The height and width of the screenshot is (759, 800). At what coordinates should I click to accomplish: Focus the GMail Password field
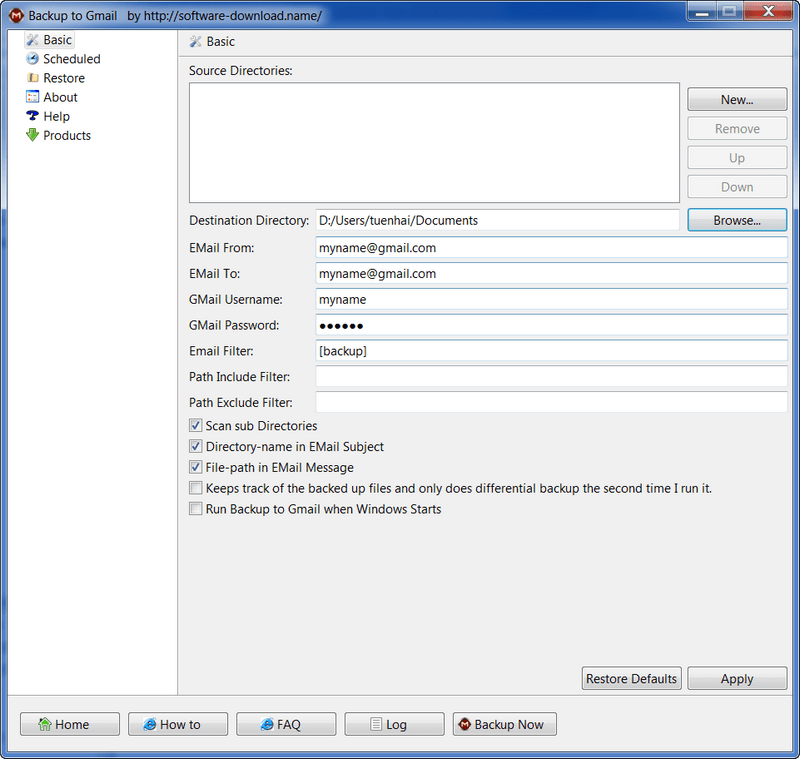(x=552, y=325)
